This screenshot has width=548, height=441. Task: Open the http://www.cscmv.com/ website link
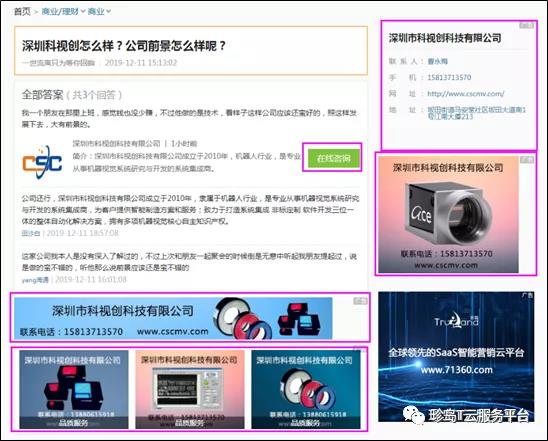click(466, 94)
